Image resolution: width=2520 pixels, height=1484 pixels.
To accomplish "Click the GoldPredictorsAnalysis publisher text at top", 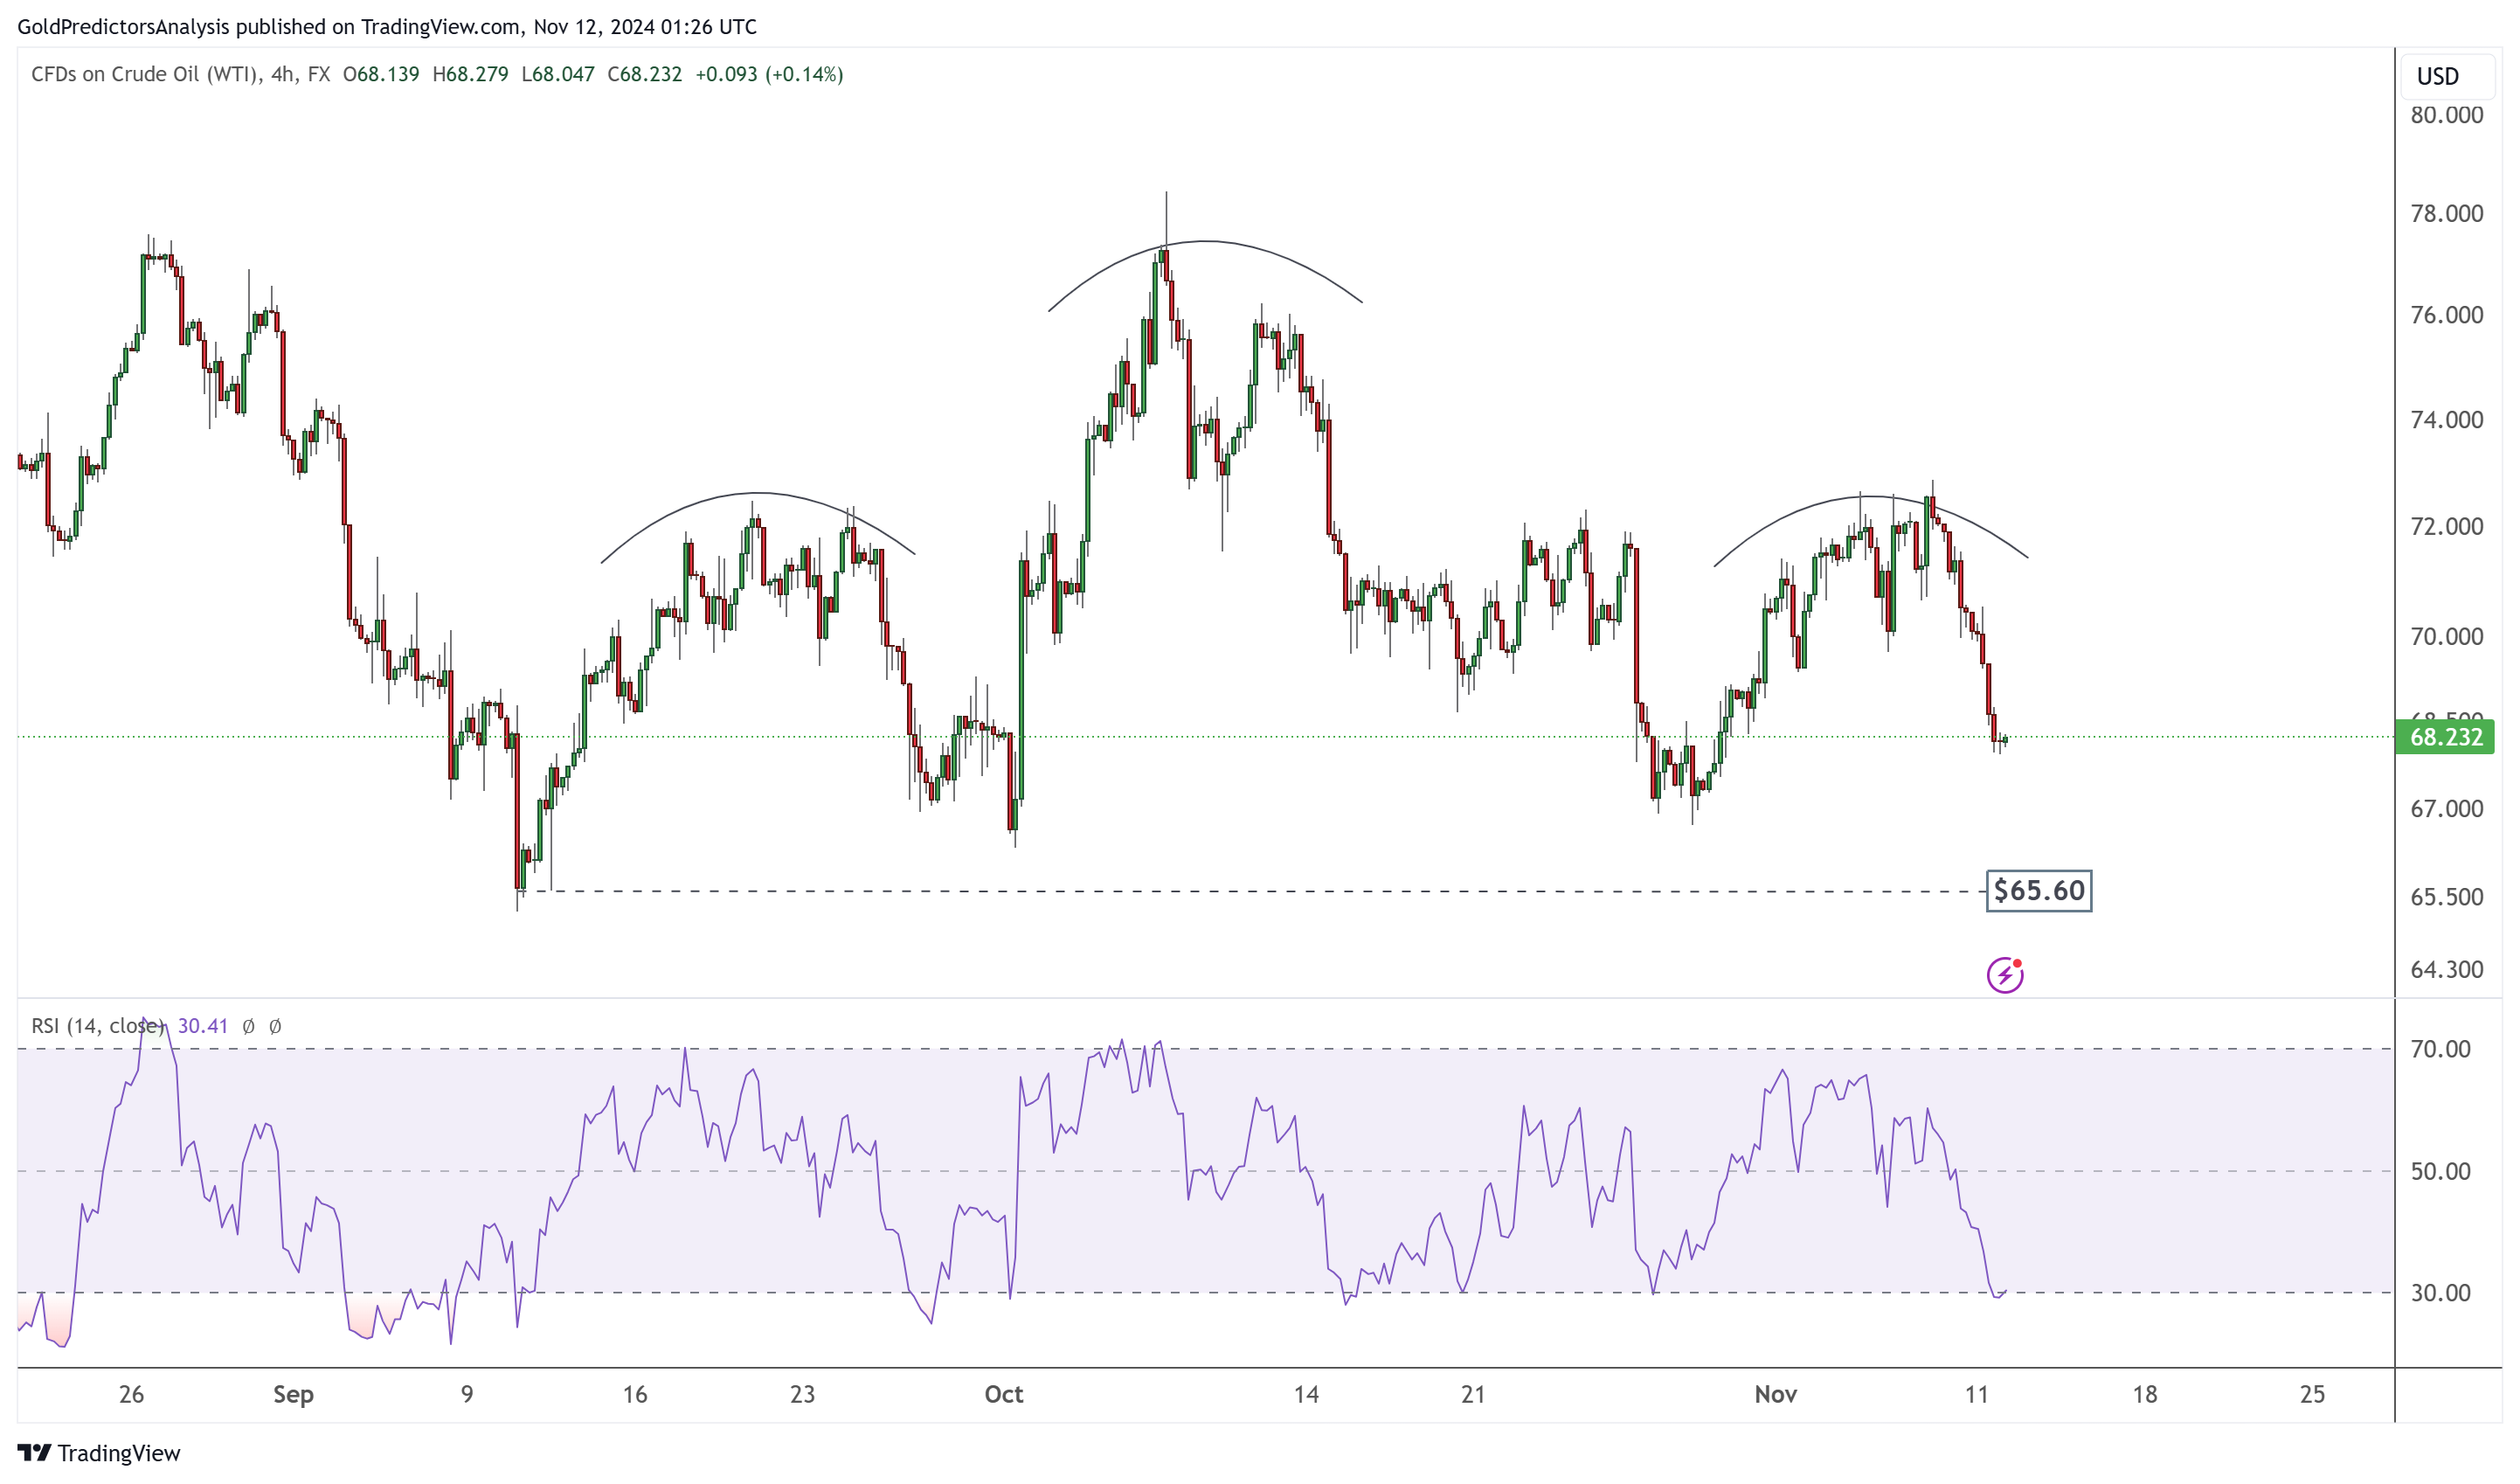I will click(123, 27).
